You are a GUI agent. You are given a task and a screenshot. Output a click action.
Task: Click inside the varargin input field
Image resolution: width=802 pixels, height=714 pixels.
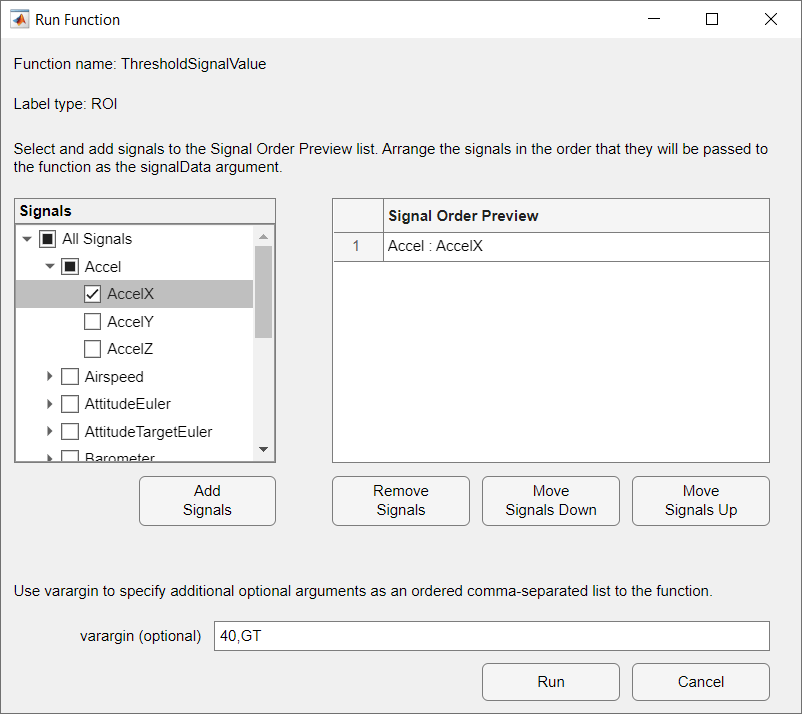pyautogui.click(x=490, y=636)
